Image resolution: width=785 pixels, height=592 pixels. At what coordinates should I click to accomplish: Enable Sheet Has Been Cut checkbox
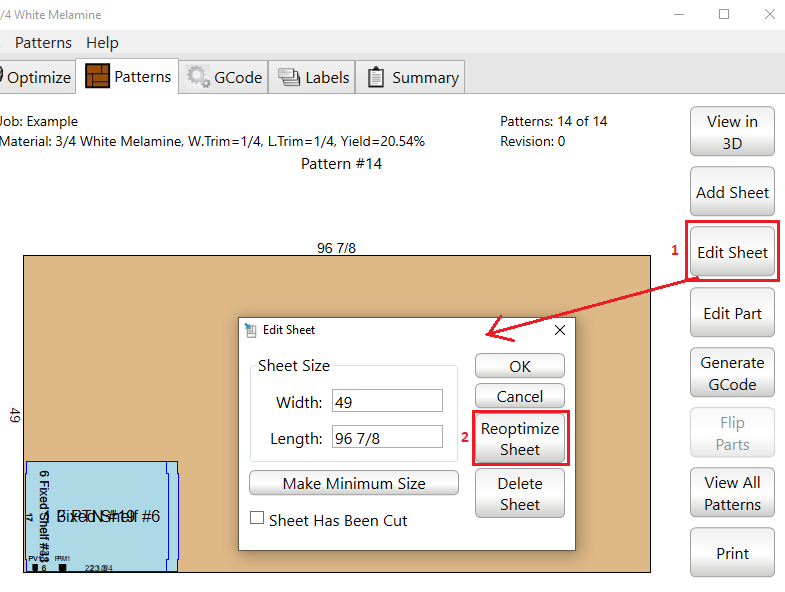[258, 519]
